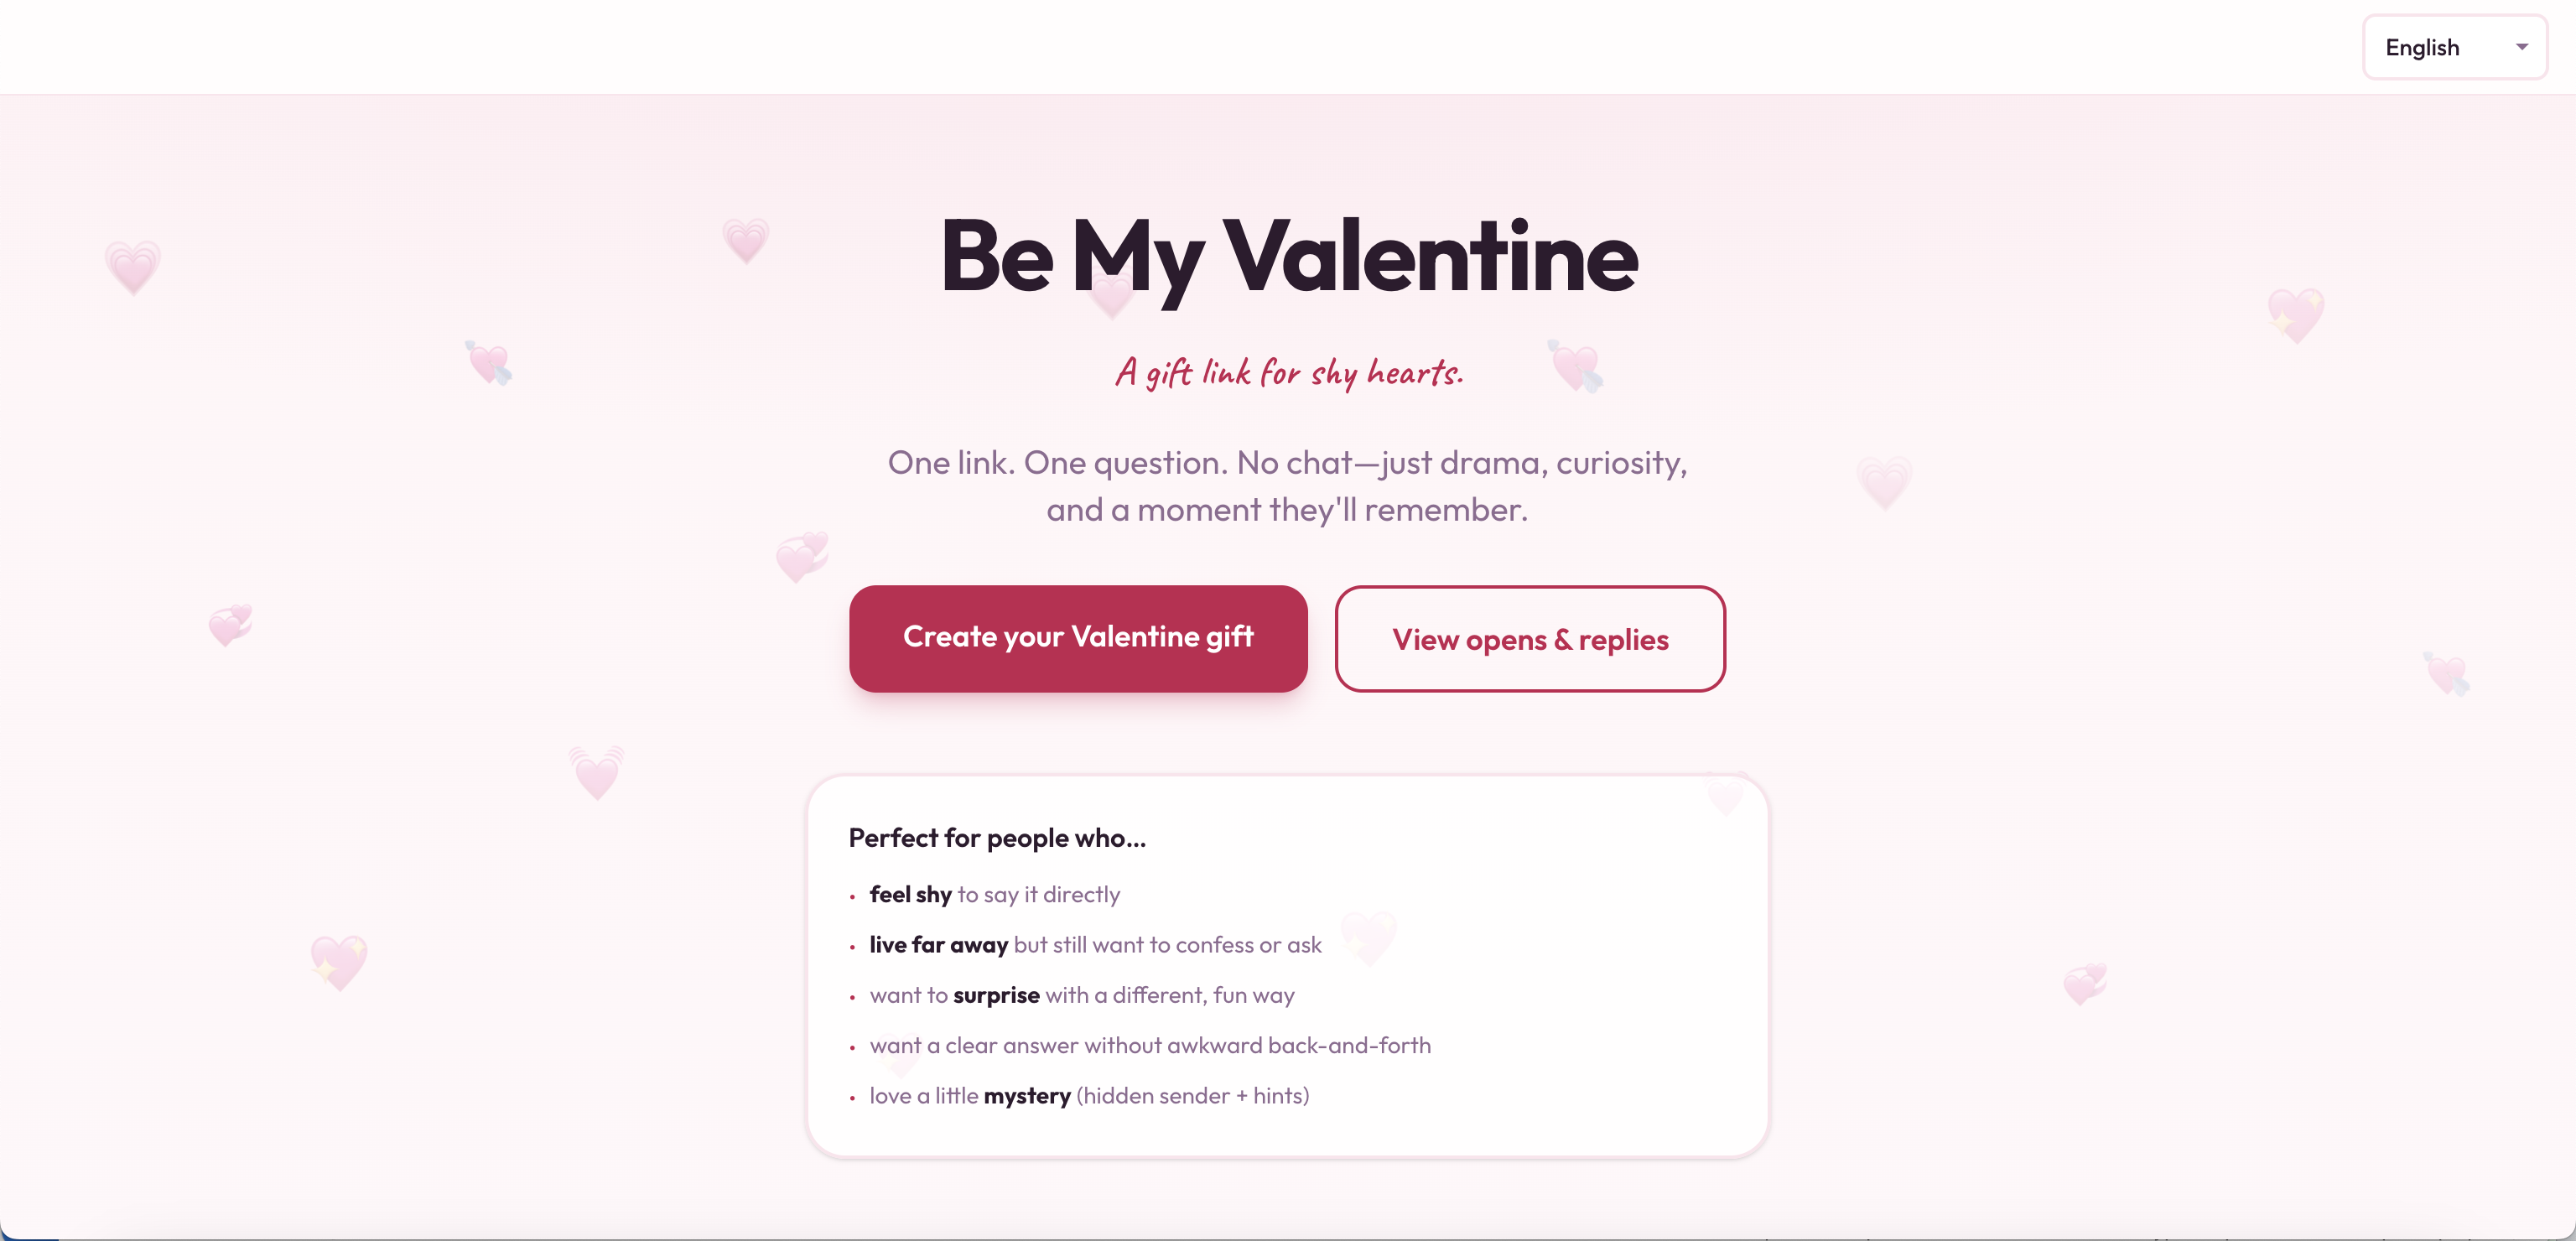This screenshot has height=1241, width=2576.
Task: Click the Perfect for people who heading
Action: click(x=997, y=838)
